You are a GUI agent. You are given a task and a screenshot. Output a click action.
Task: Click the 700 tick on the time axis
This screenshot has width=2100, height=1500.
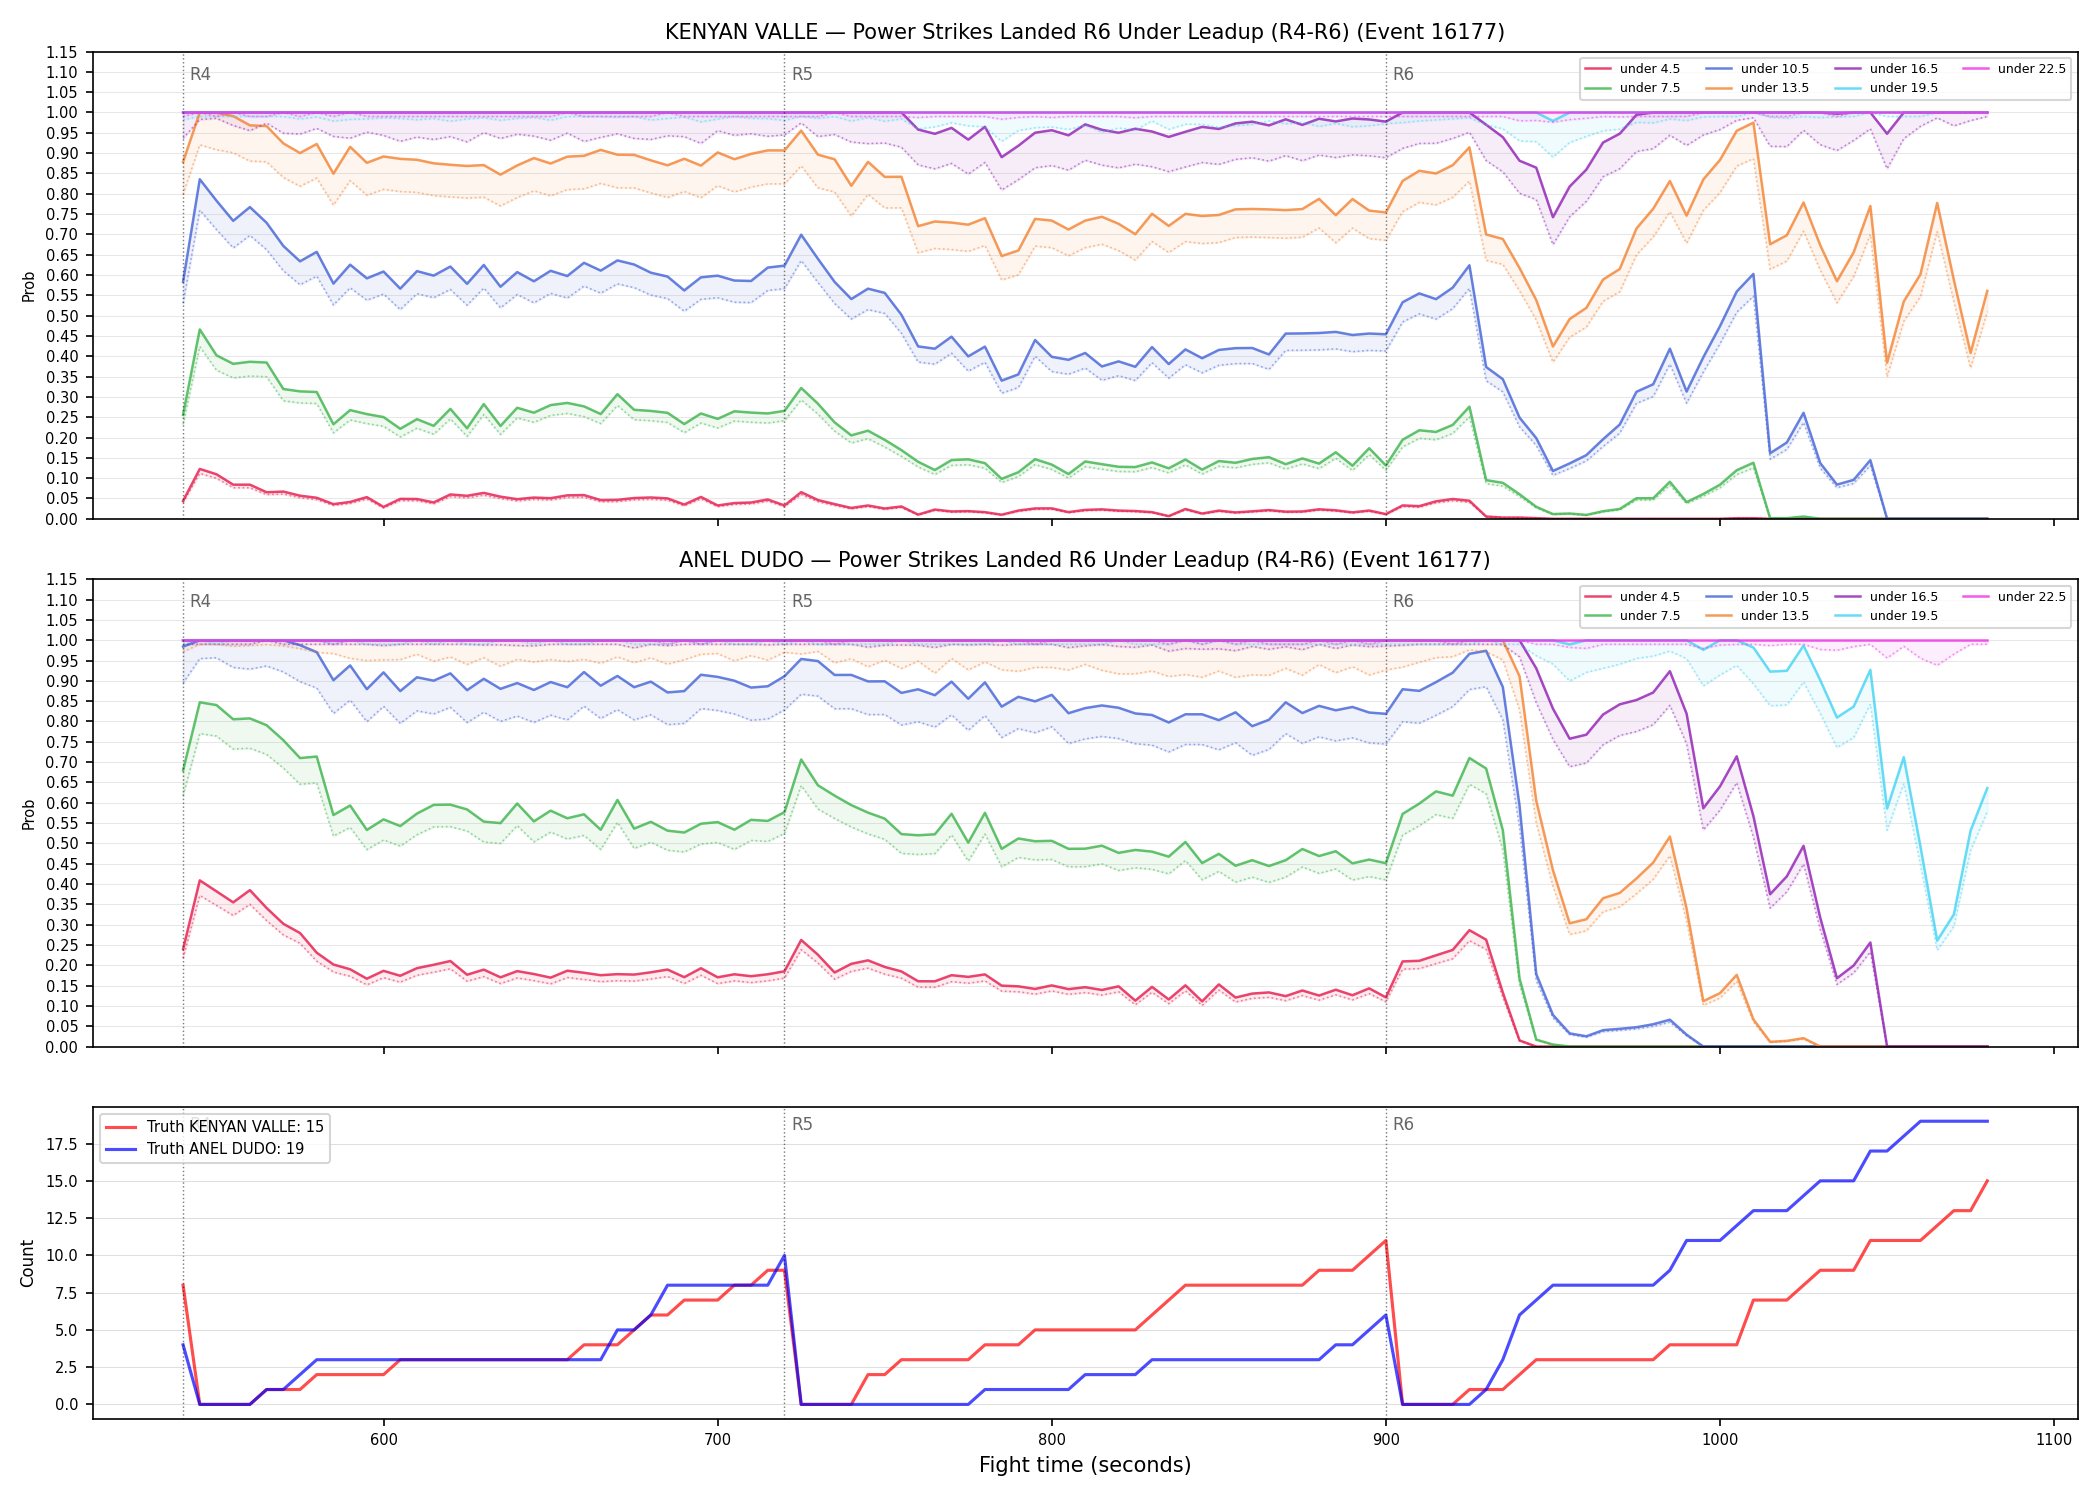pos(718,1439)
